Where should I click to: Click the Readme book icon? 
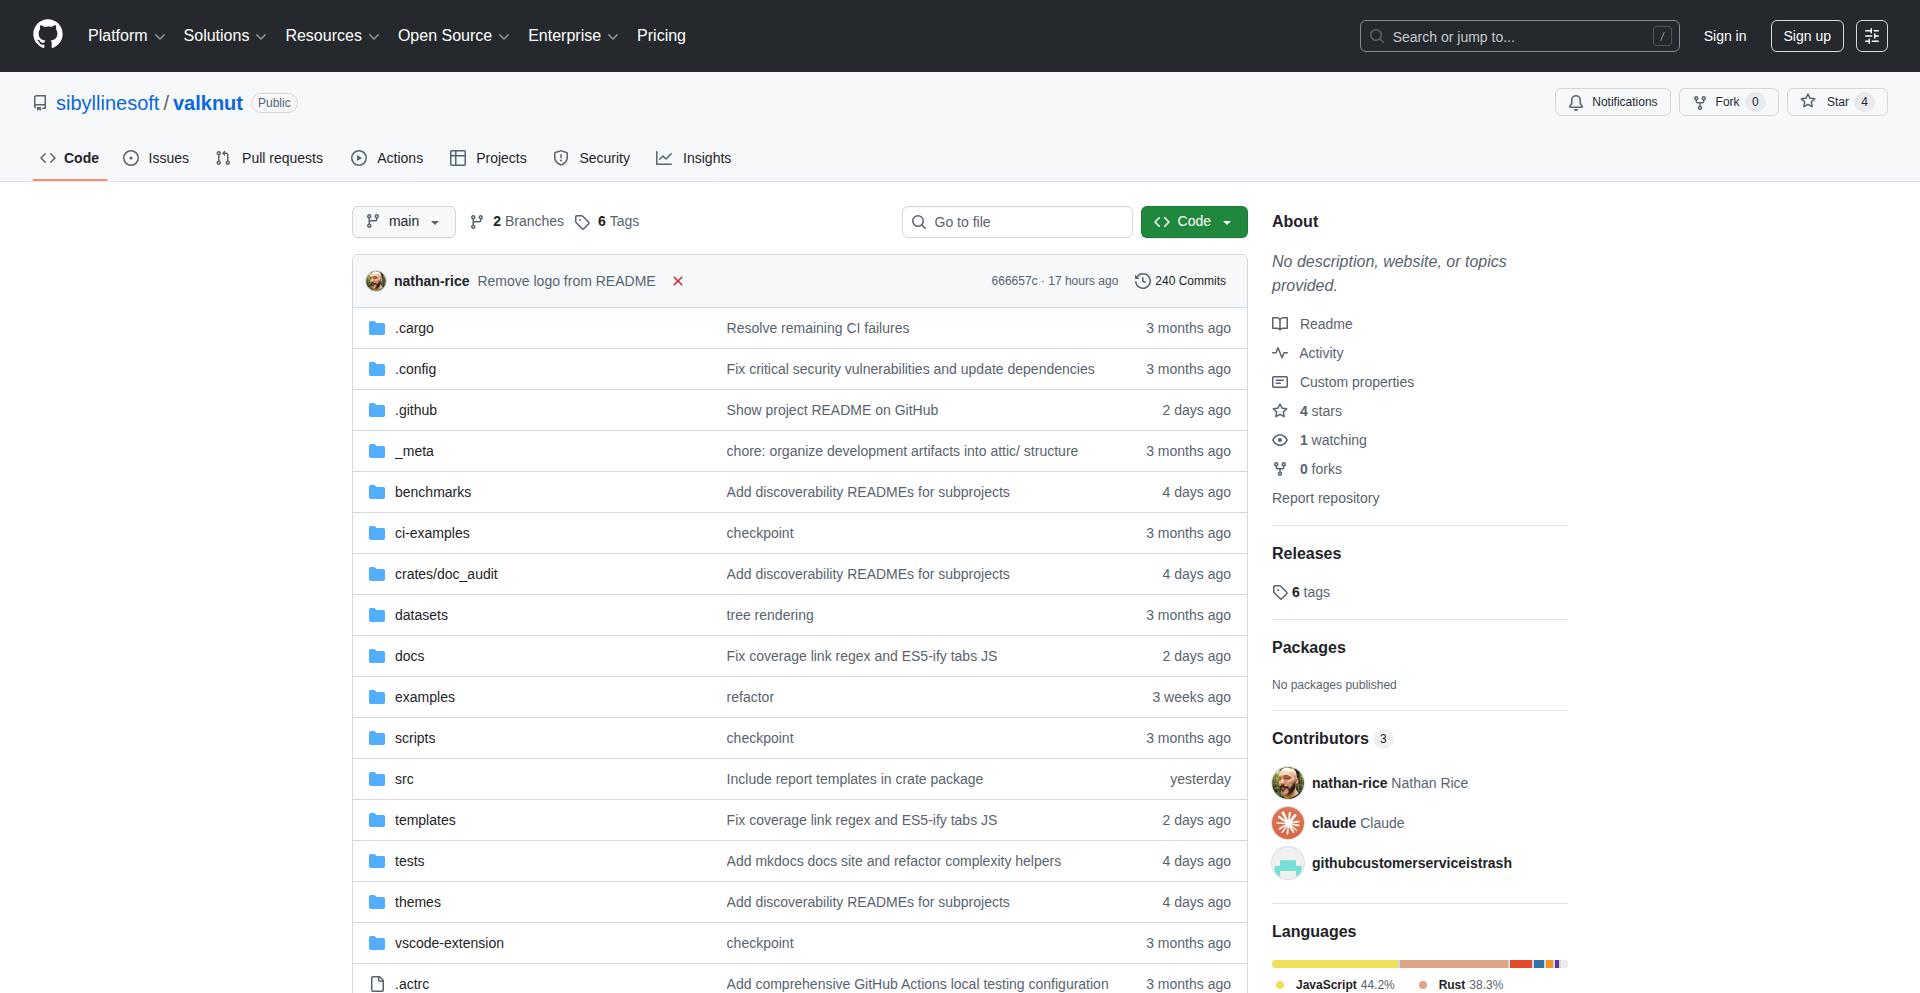tap(1280, 324)
